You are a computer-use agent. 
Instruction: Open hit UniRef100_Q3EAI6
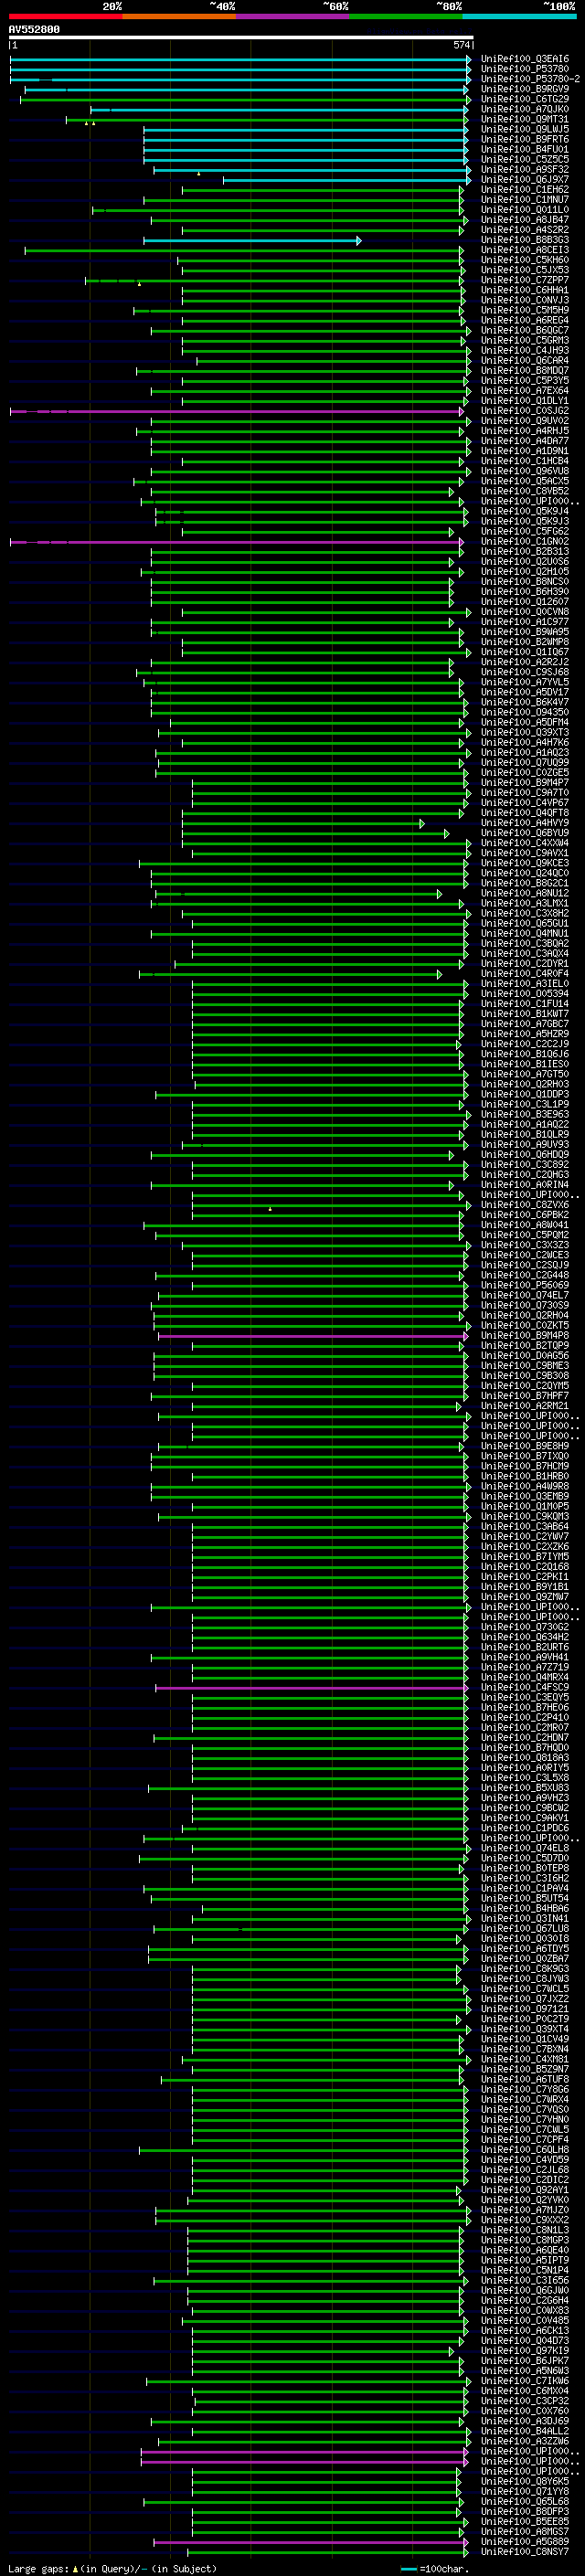pos(524,60)
